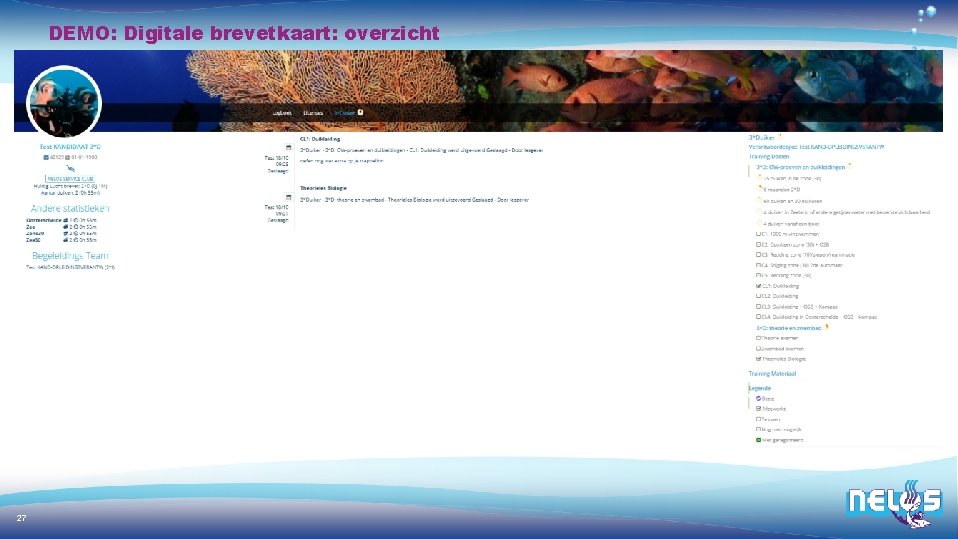Toggle the Theorie examen checkbox
The width and height of the screenshot is (958, 539).
pyautogui.click(x=759, y=338)
